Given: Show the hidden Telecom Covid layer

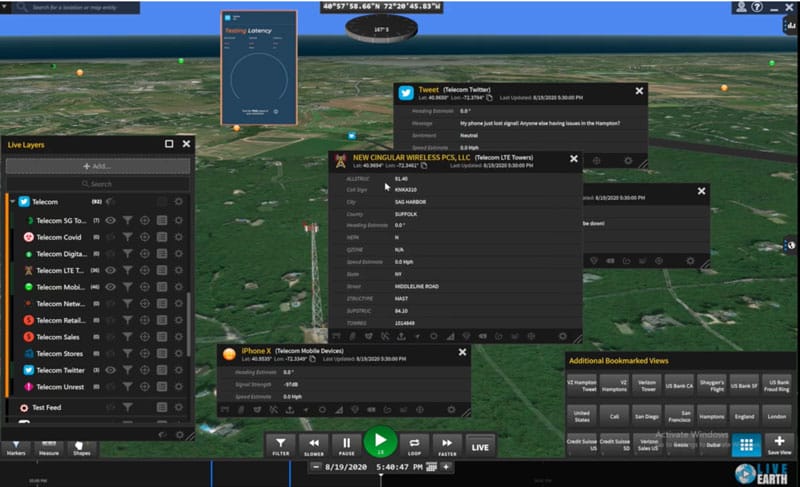Looking at the screenshot, I should tap(110, 237).
